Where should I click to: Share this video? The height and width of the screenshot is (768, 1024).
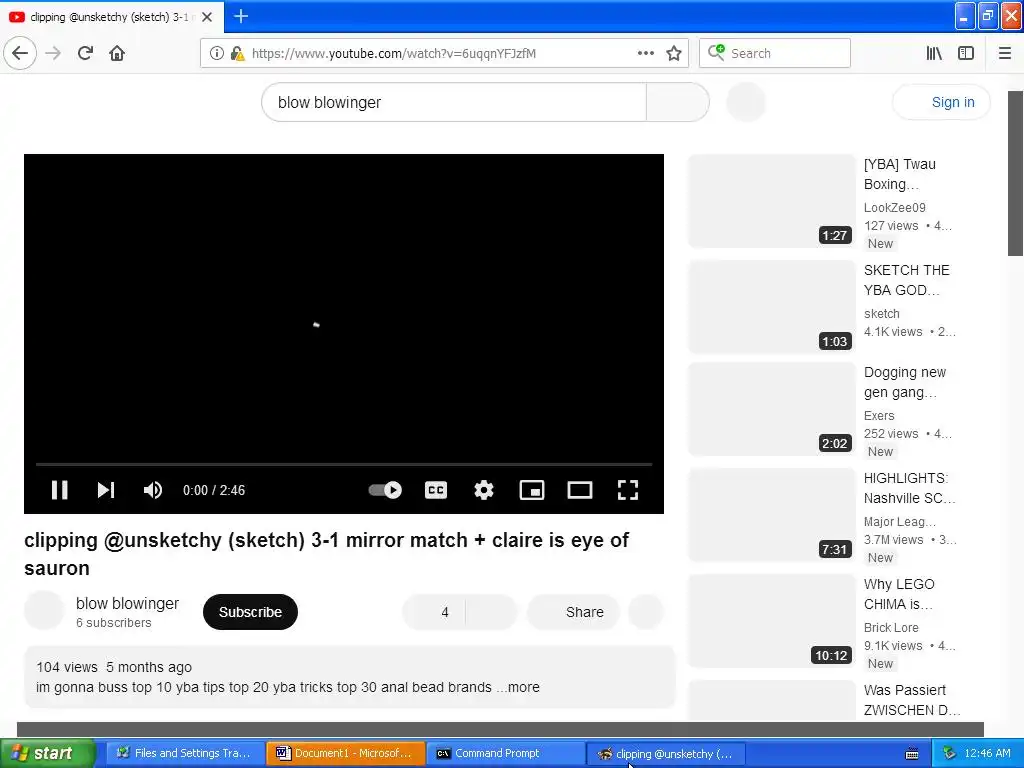[573, 612]
